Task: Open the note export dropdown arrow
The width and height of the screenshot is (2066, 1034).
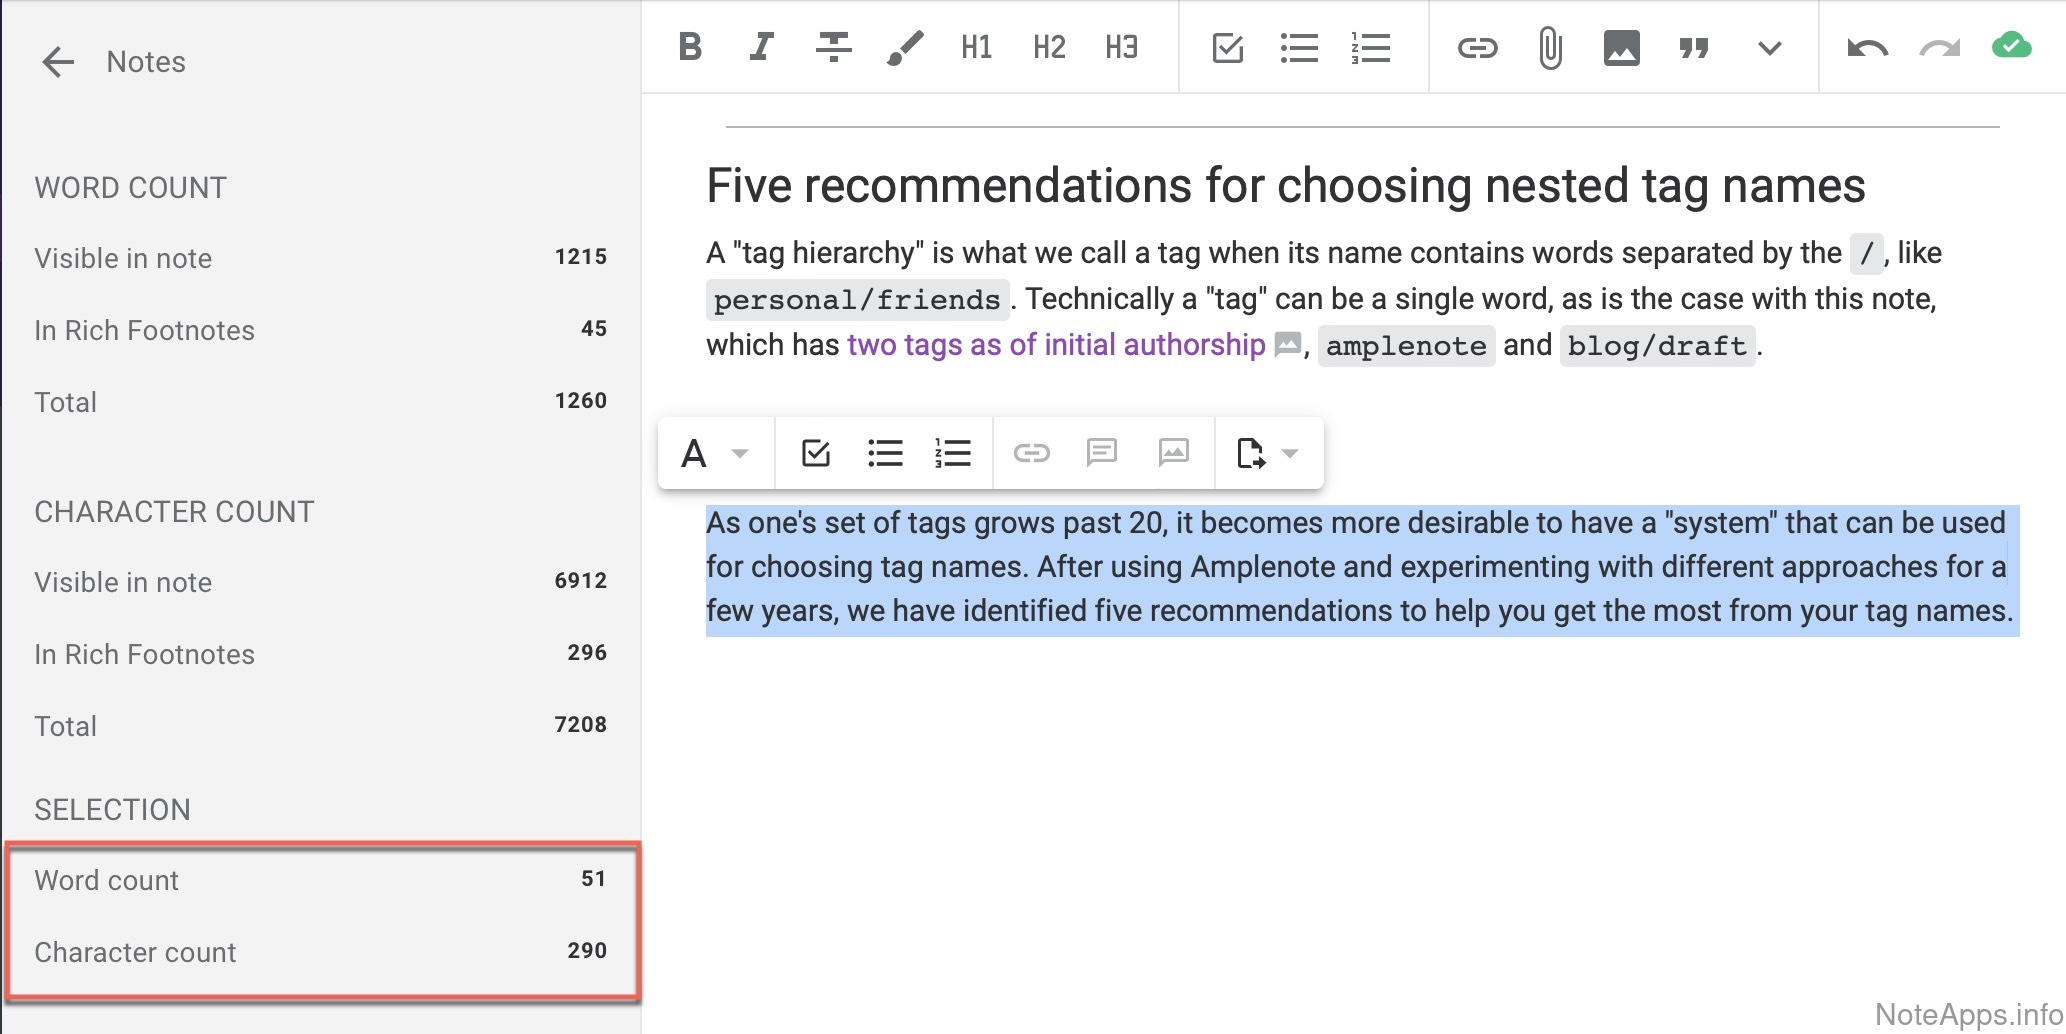Action: click(x=1290, y=453)
